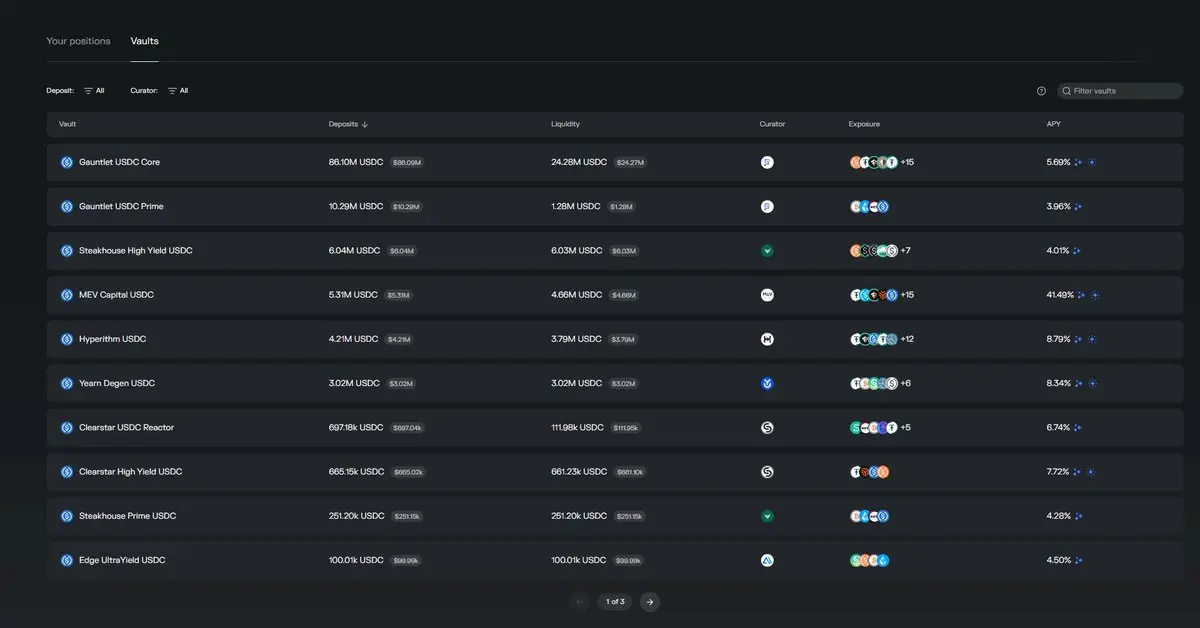1200x628 pixels.
Task: Click the Exposure column header
Action: click(864, 124)
